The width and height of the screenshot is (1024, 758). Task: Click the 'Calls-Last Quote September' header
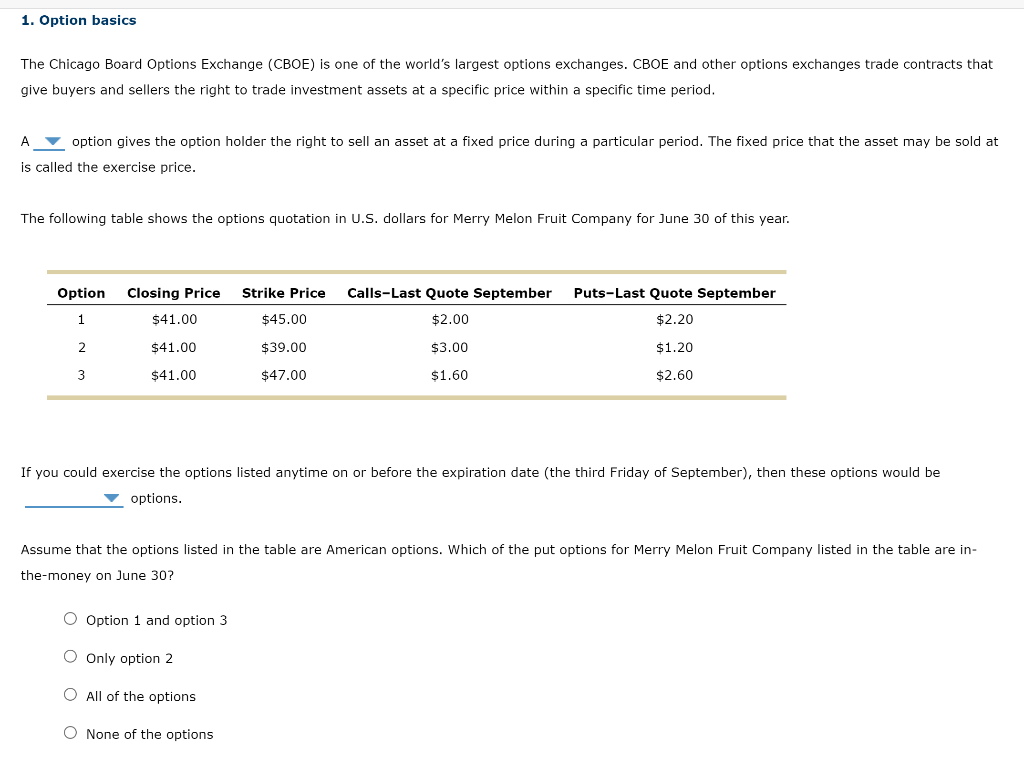[449, 292]
